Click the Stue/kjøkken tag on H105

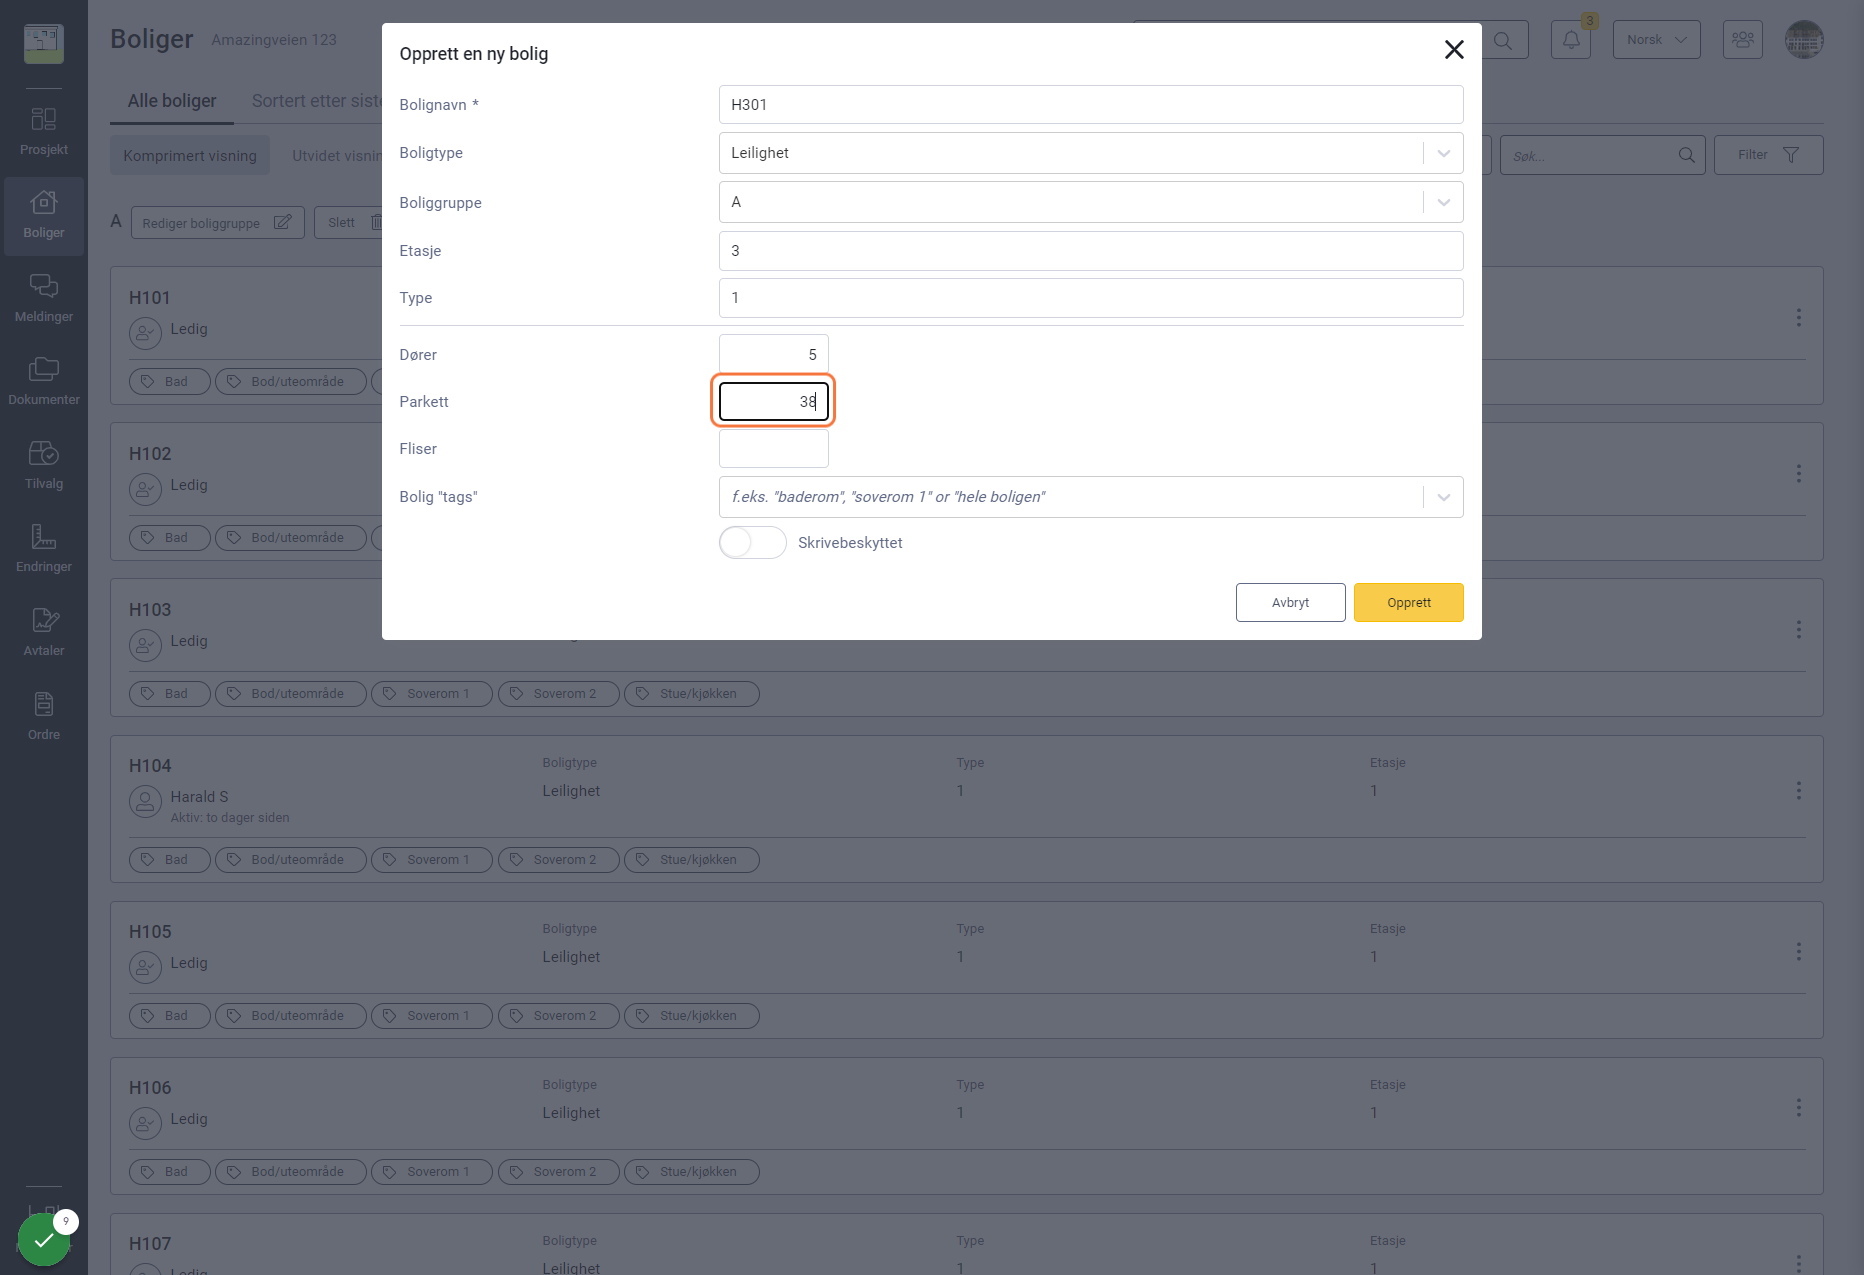tap(691, 1016)
